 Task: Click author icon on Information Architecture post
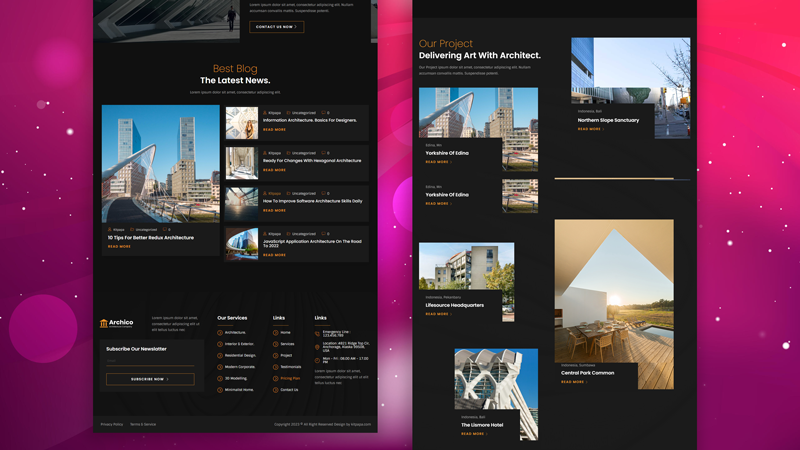click(265, 113)
